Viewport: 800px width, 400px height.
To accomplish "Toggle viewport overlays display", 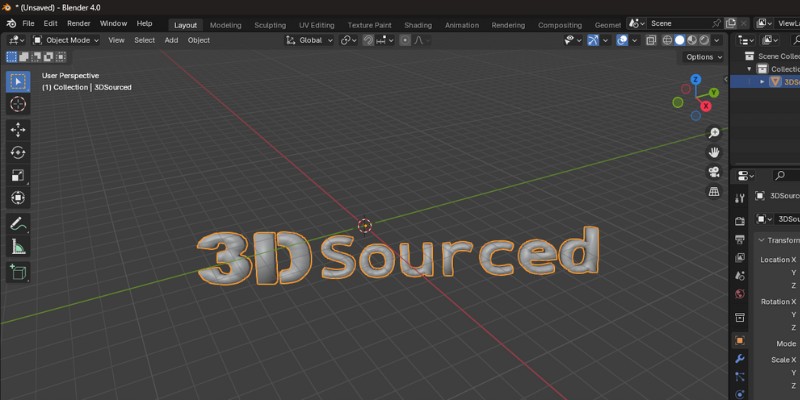I will 622,40.
